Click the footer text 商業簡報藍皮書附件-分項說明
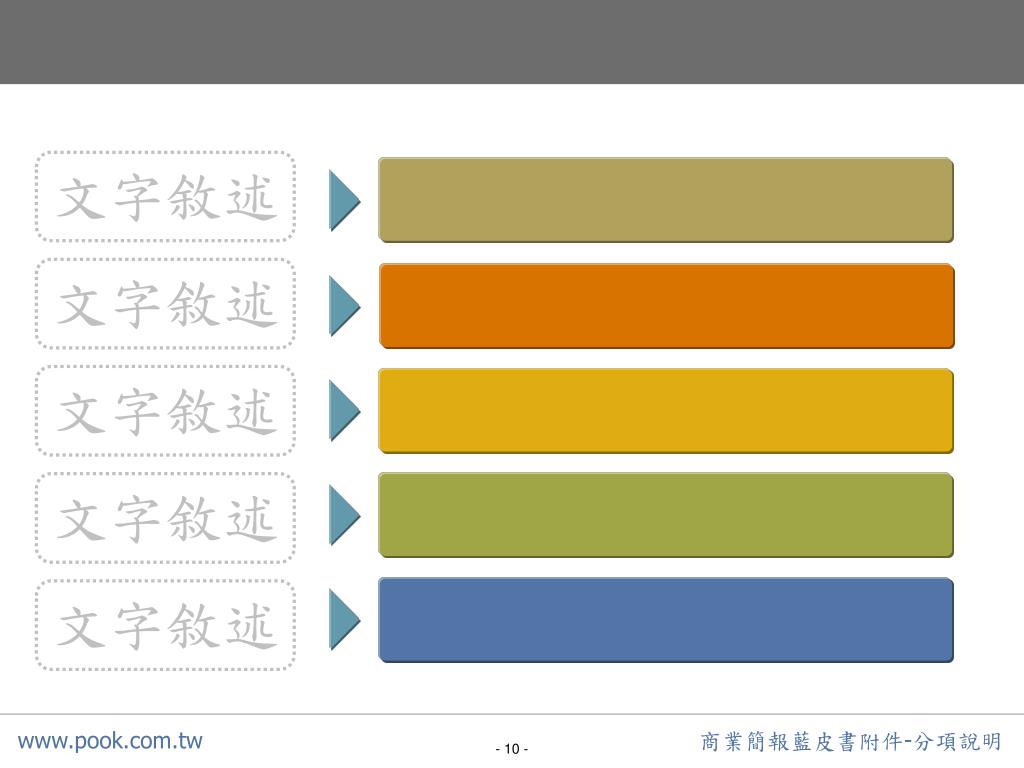The height and width of the screenshot is (768, 1024). pyautogui.click(x=851, y=742)
